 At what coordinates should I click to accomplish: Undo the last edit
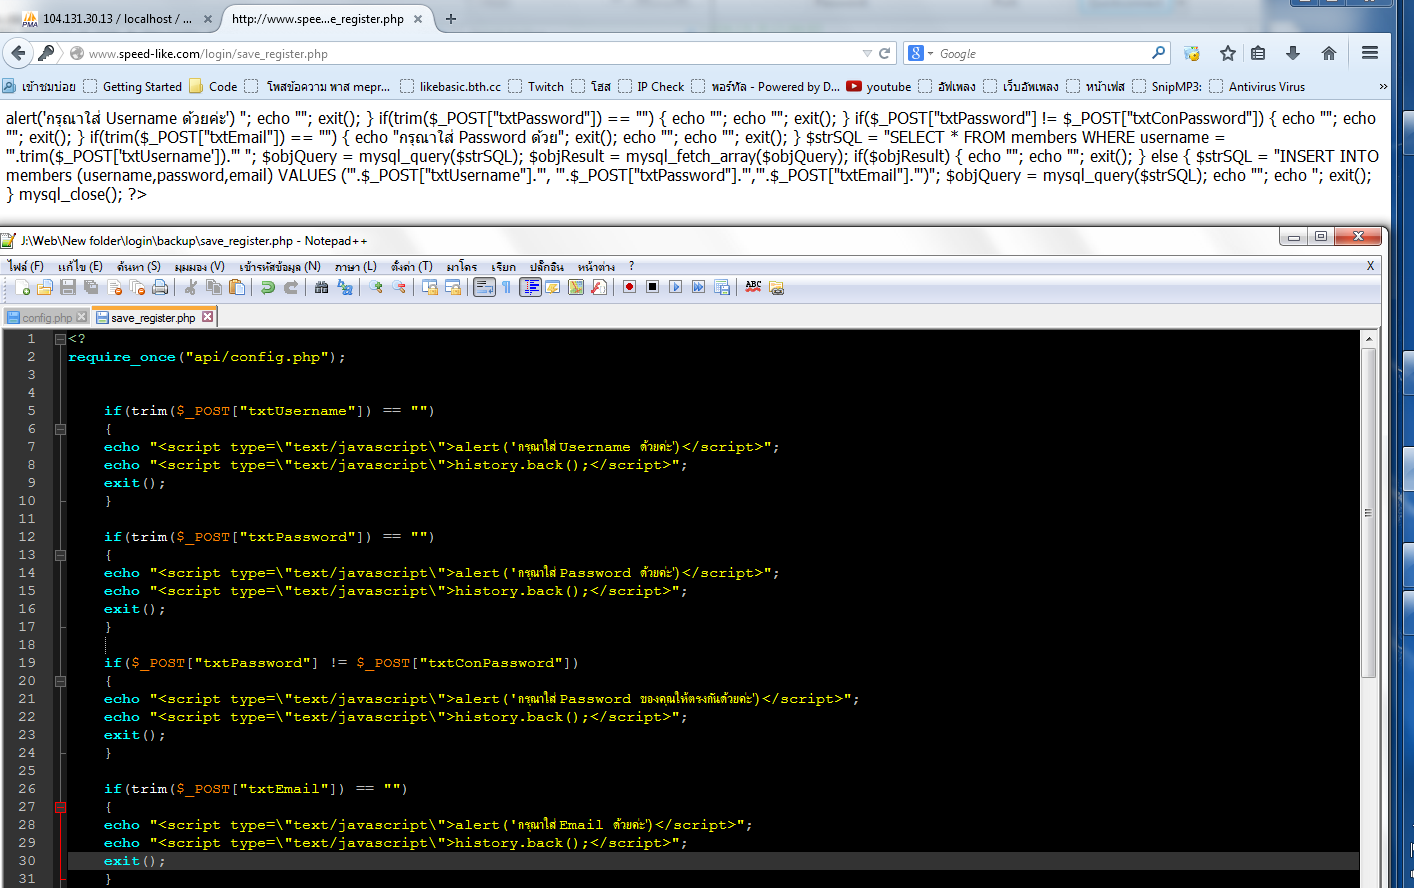[267, 288]
